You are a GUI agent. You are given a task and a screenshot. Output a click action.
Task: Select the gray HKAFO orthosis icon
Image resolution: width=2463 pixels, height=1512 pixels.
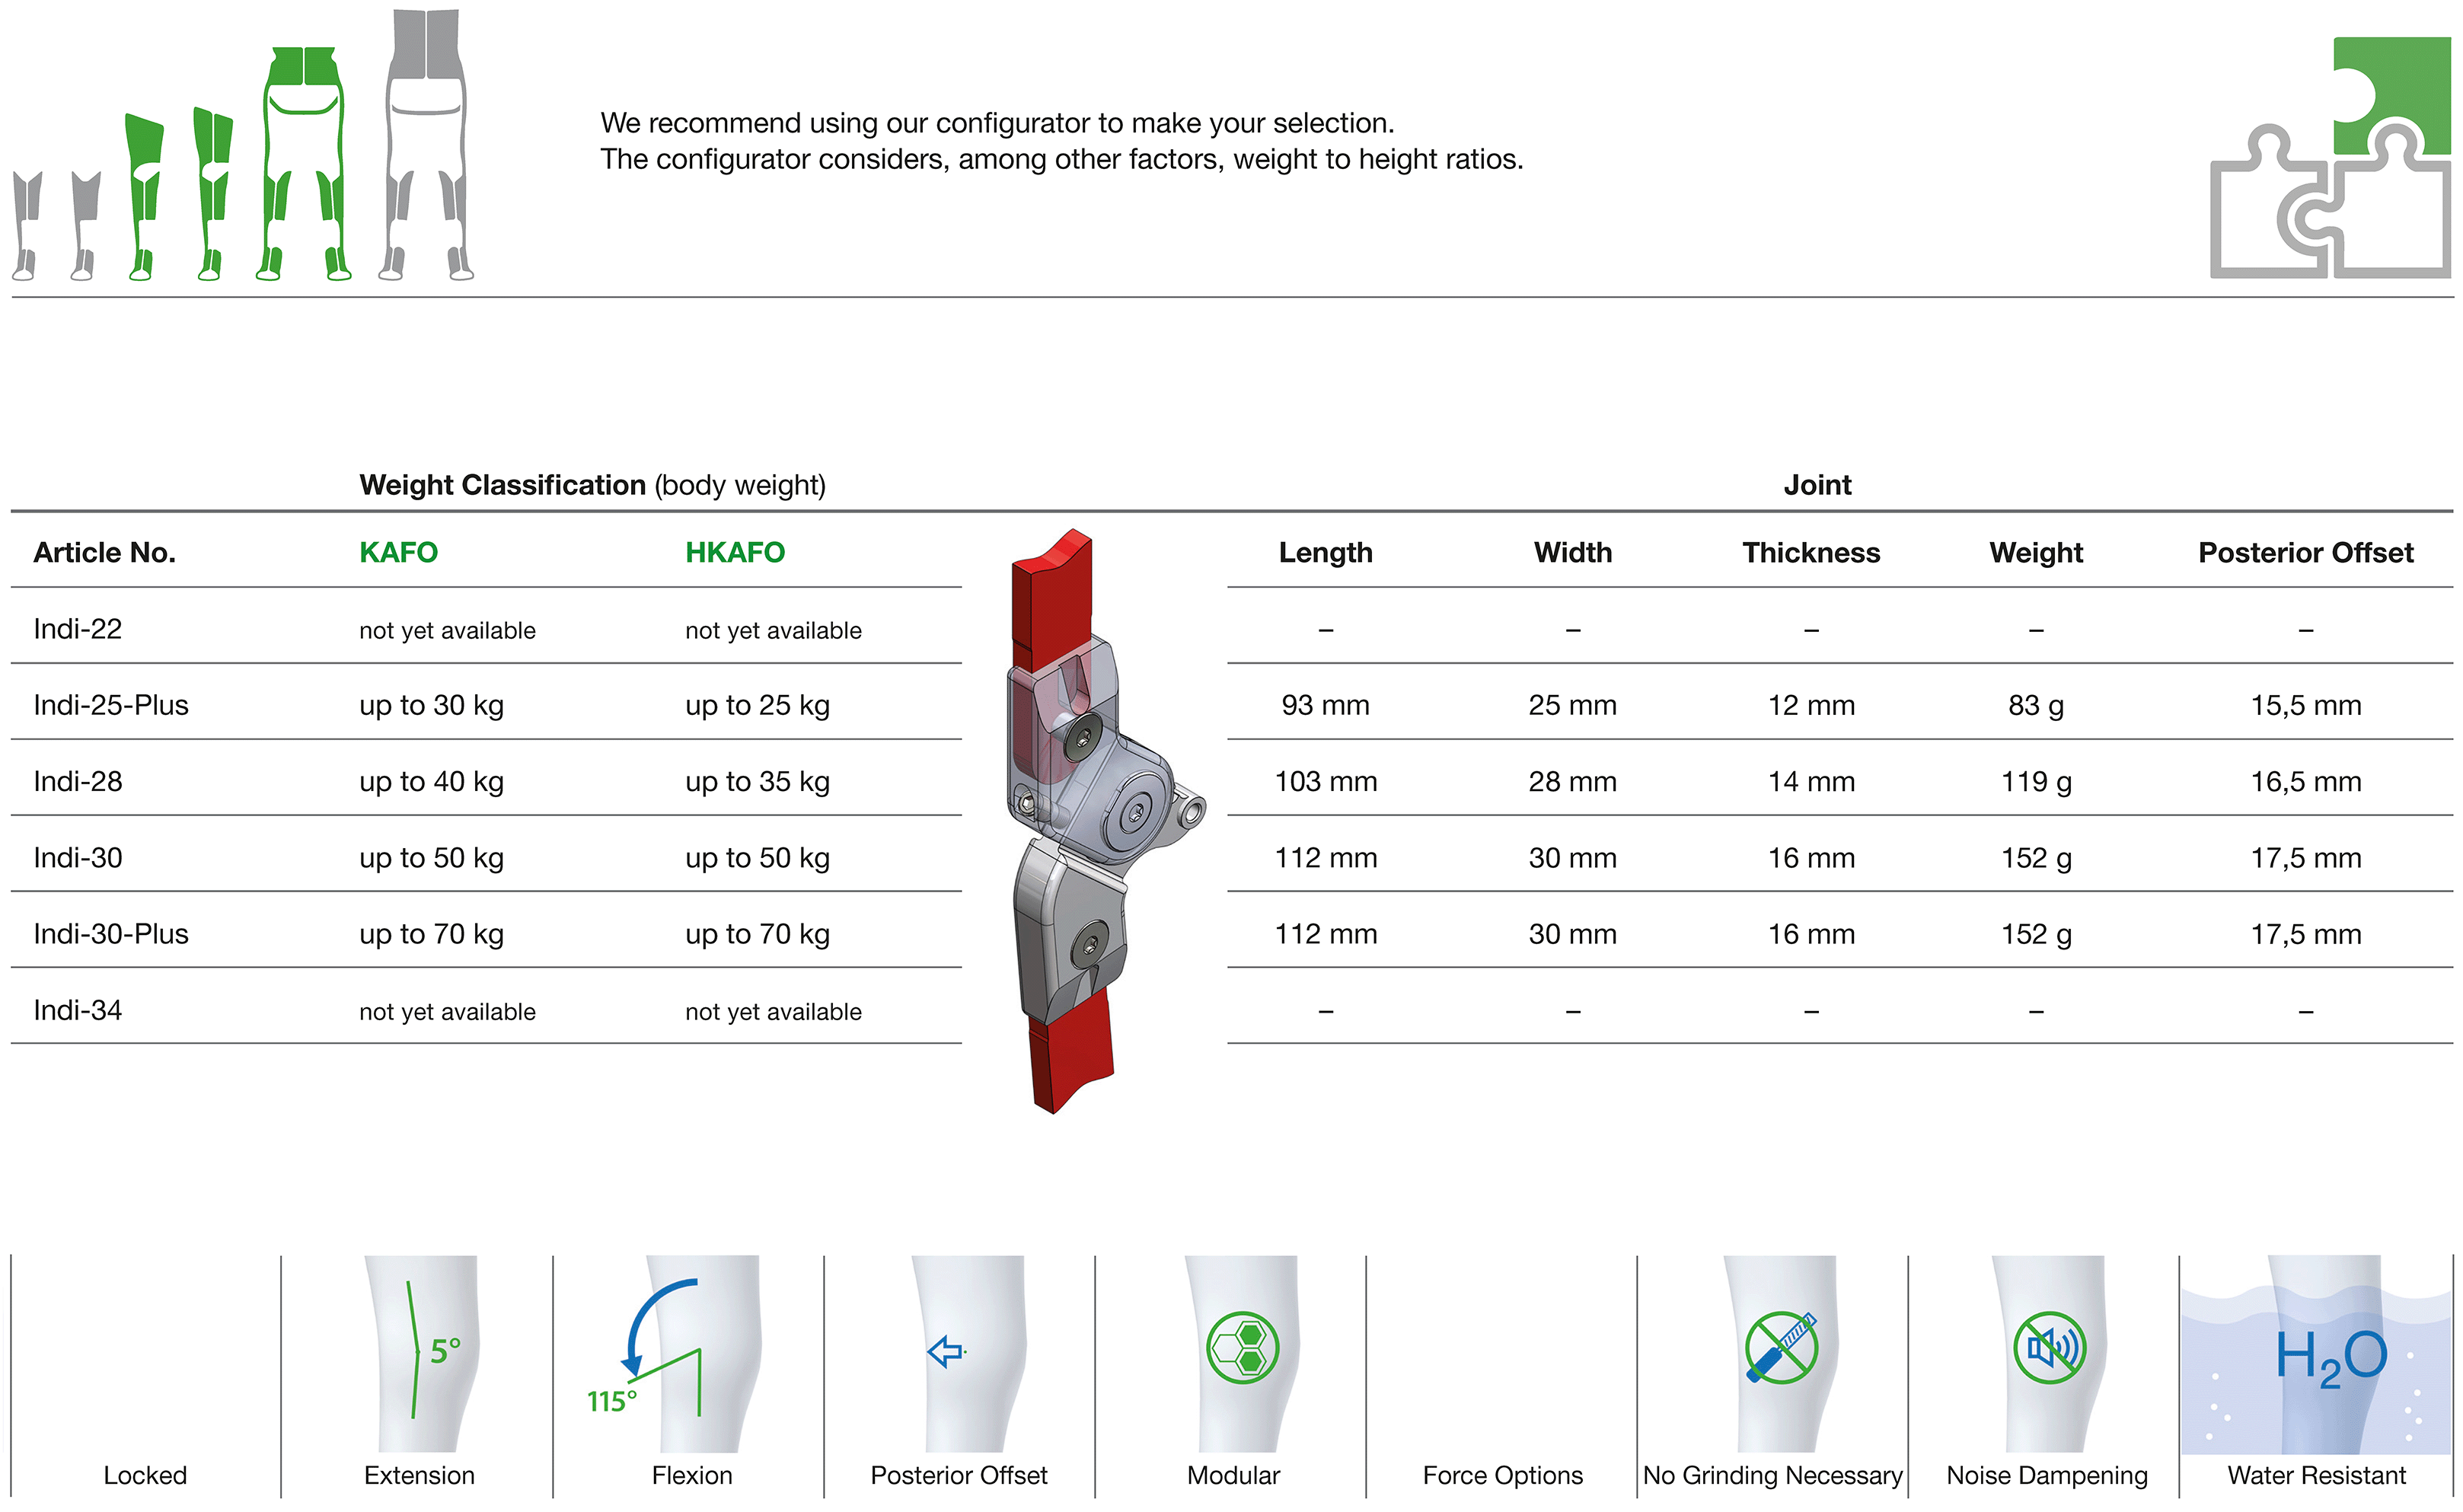pos(427,144)
